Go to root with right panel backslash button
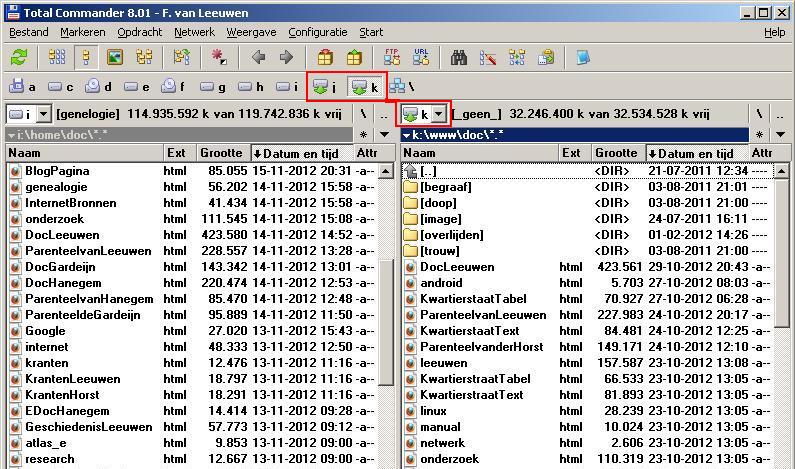795x469 pixels. [x=759, y=114]
